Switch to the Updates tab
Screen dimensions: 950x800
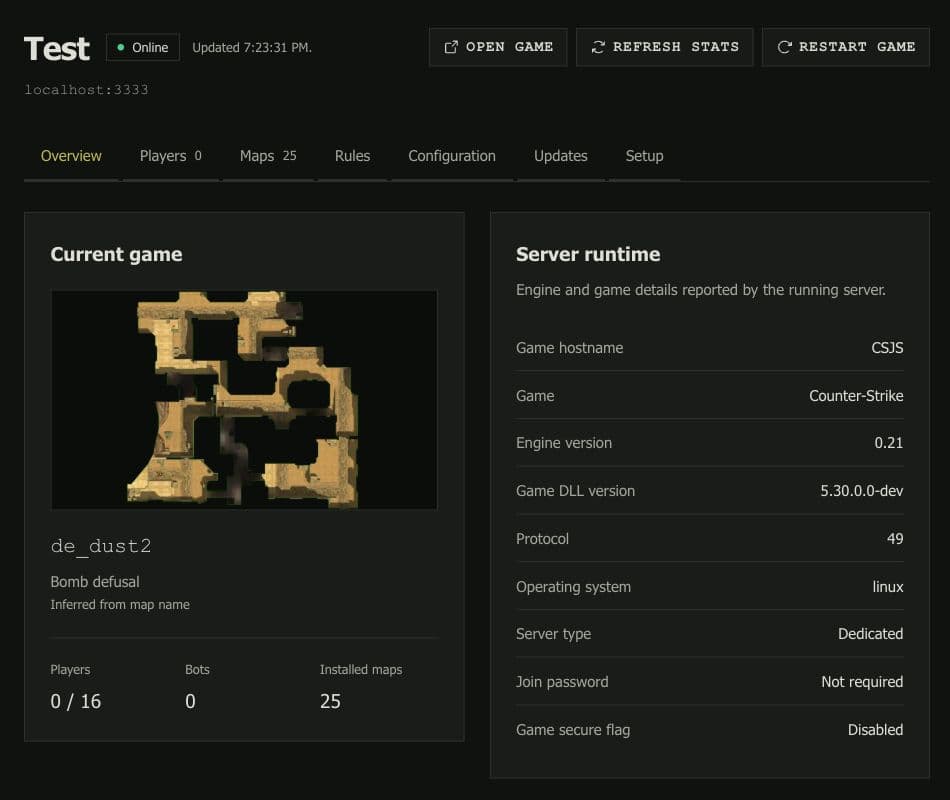pos(561,156)
